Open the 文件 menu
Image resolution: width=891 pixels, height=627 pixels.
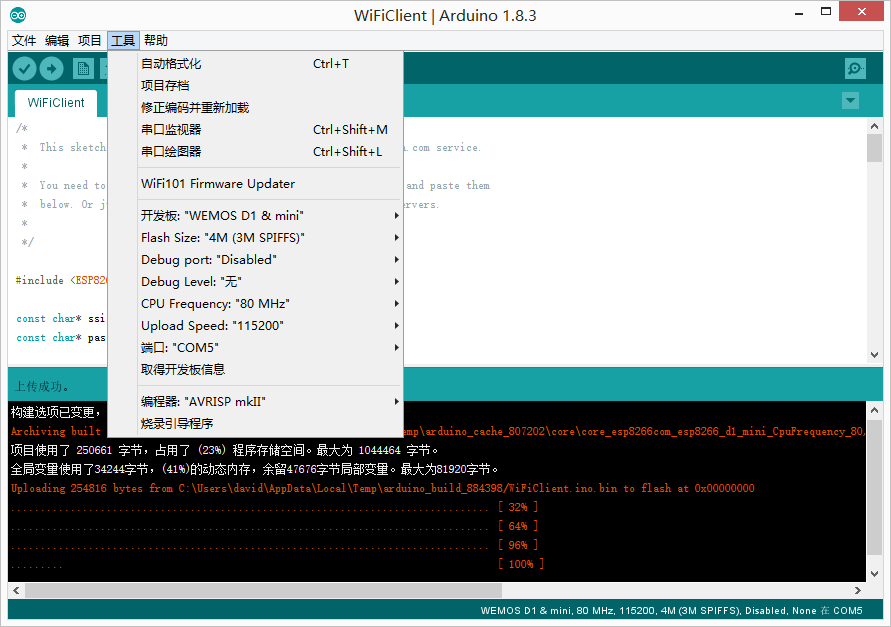pos(24,40)
